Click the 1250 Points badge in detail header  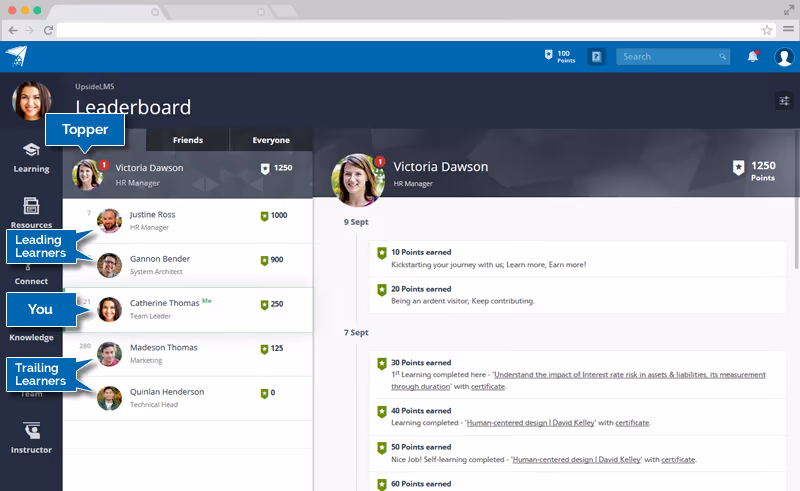[x=754, y=170]
